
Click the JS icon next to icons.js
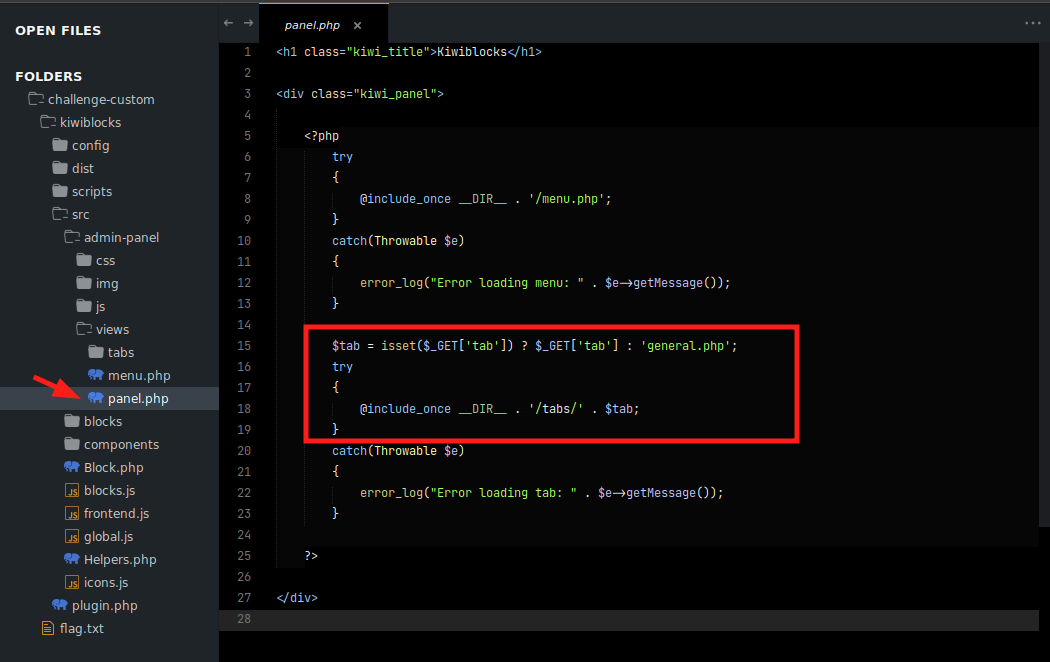pyautogui.click(x=72, y=582)
